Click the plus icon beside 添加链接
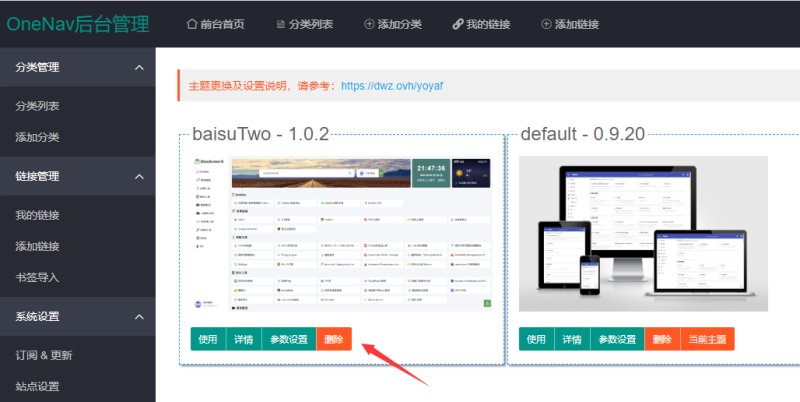Viewport: 800px width, 402px height. (546, 24)
